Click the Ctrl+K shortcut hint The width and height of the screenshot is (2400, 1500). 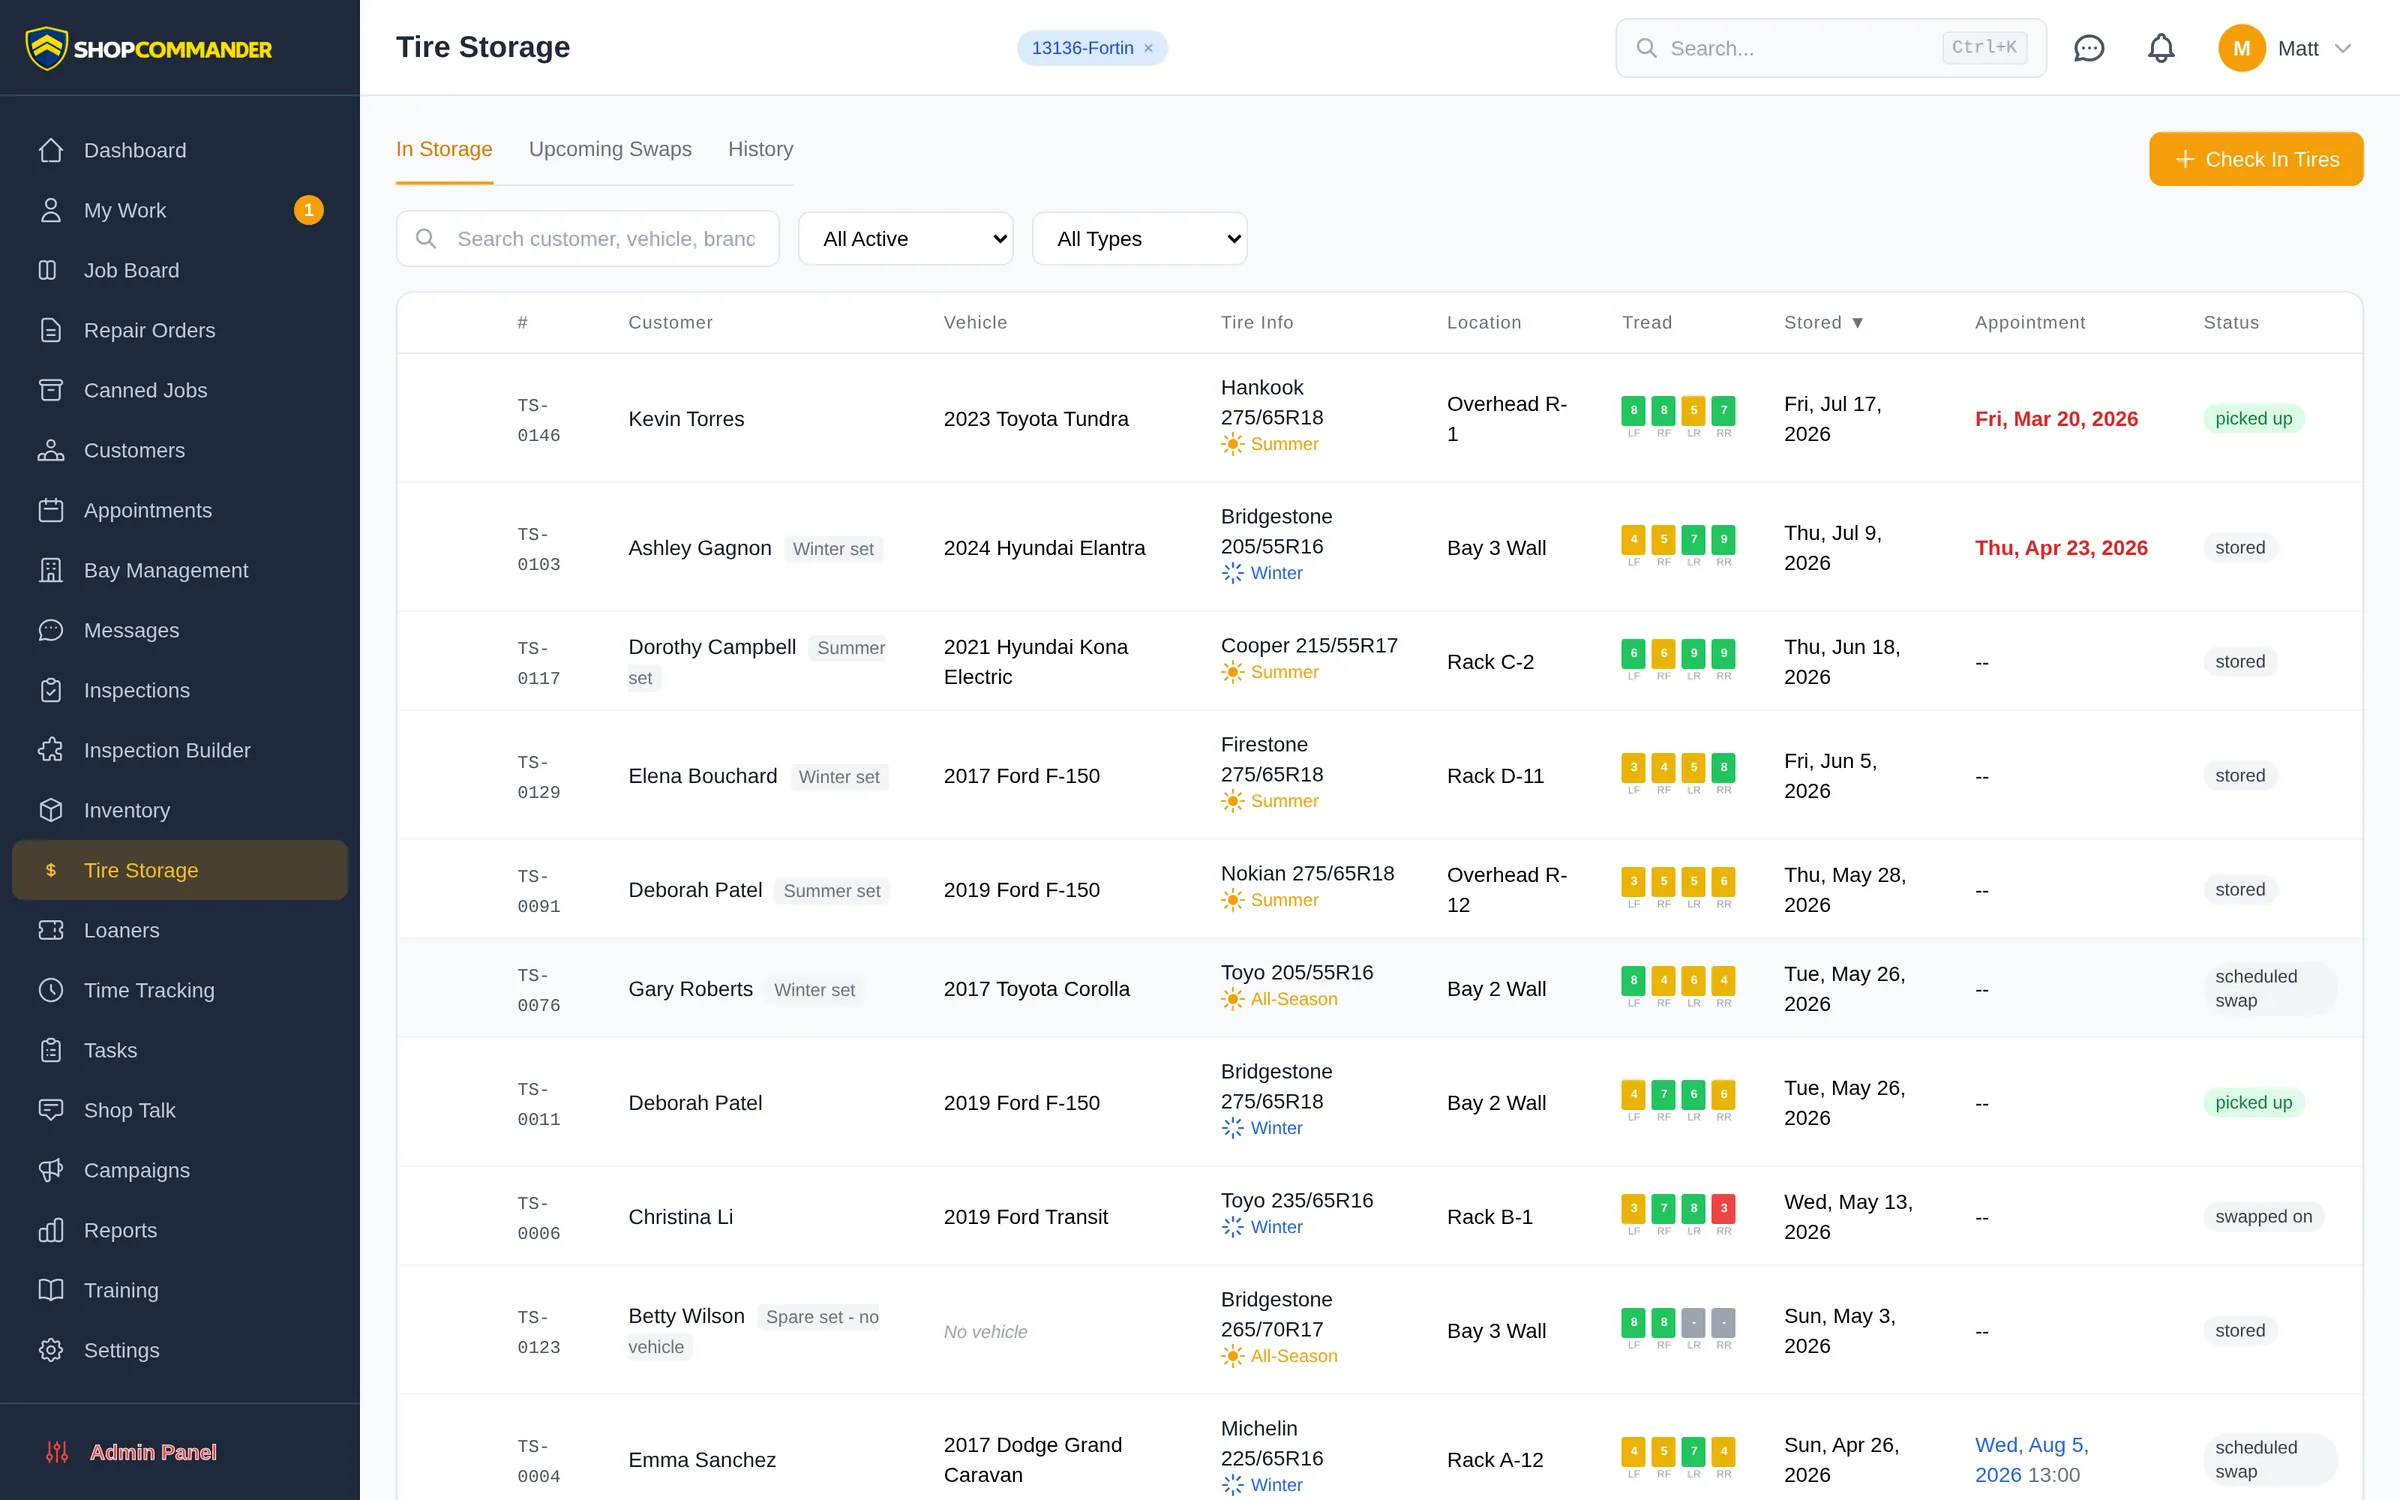(1984, 47)
